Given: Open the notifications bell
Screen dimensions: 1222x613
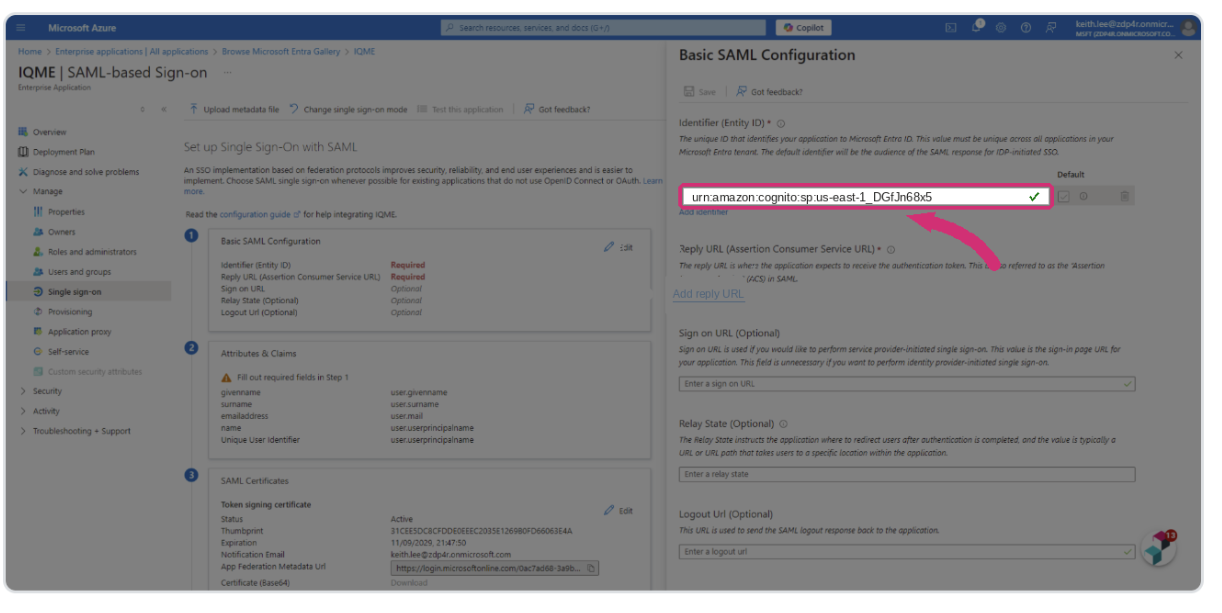Looking at the screenshot, I should click(x=977, y=27).
